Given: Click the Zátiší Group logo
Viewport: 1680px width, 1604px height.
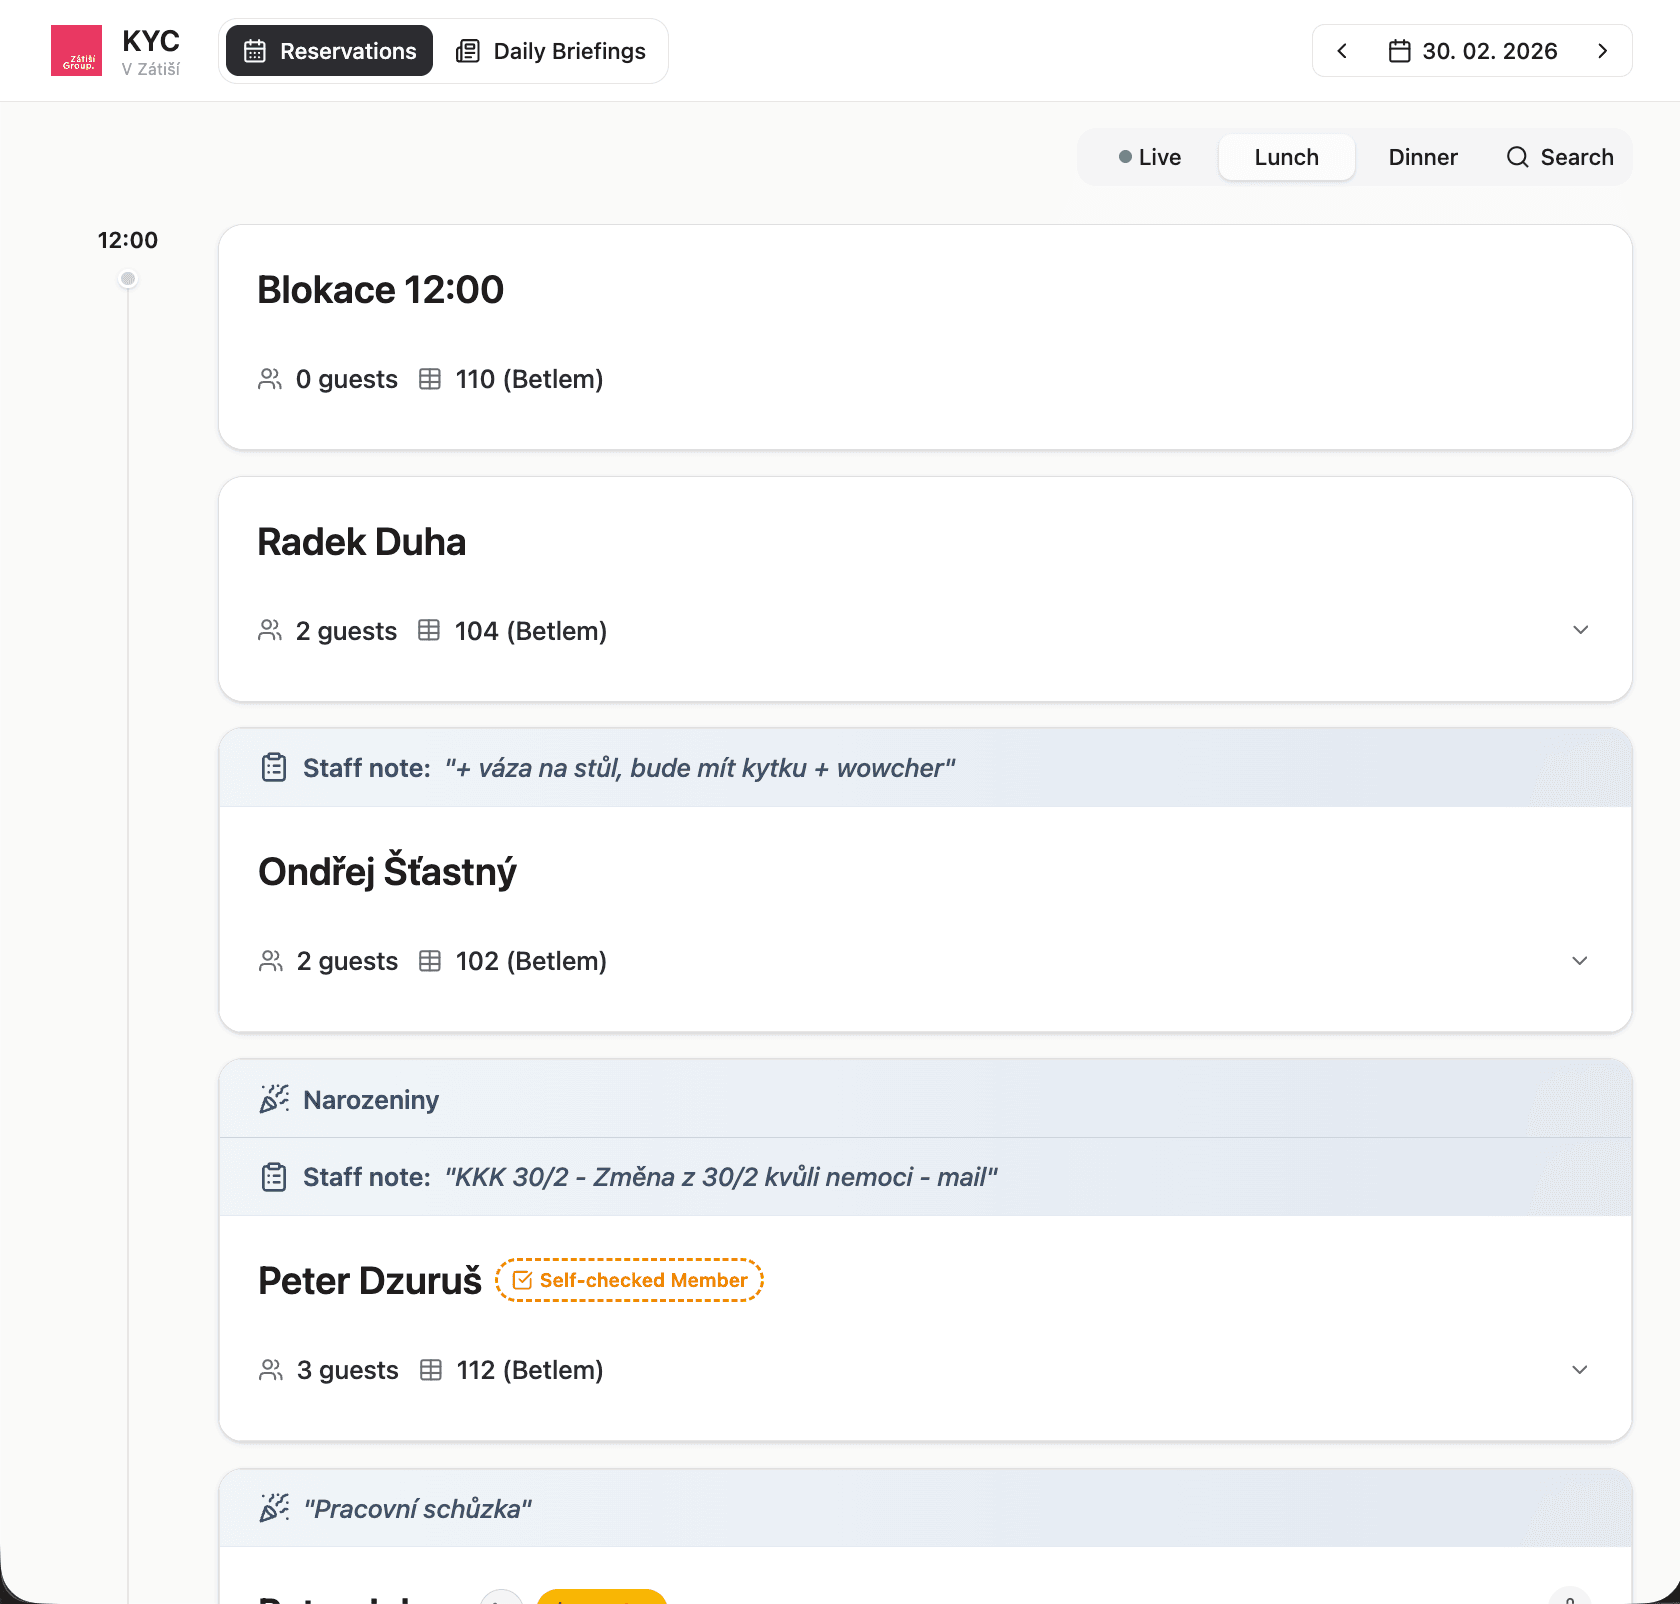Looking at the screenshot, I should point(76,50).
